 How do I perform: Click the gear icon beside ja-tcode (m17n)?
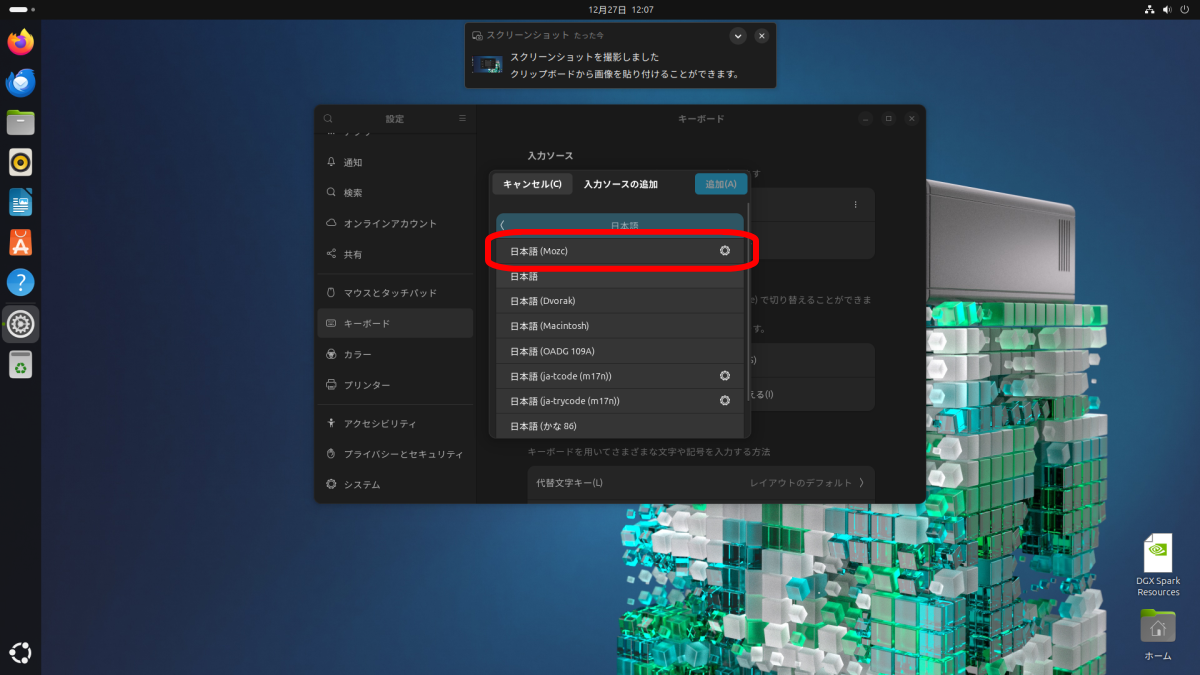(x=725, y=376)
